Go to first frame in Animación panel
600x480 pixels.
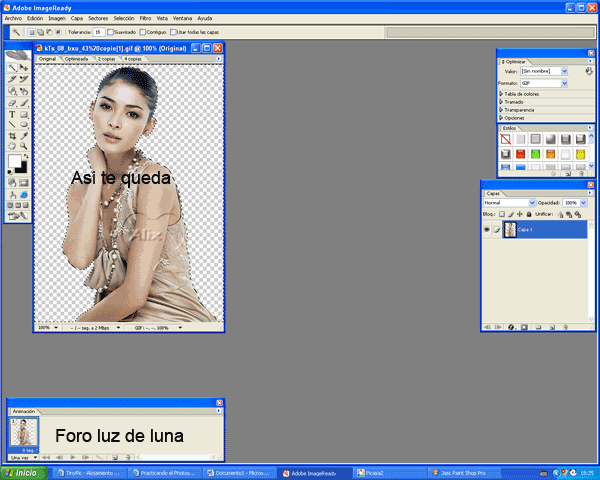click(x=46, y=457)
